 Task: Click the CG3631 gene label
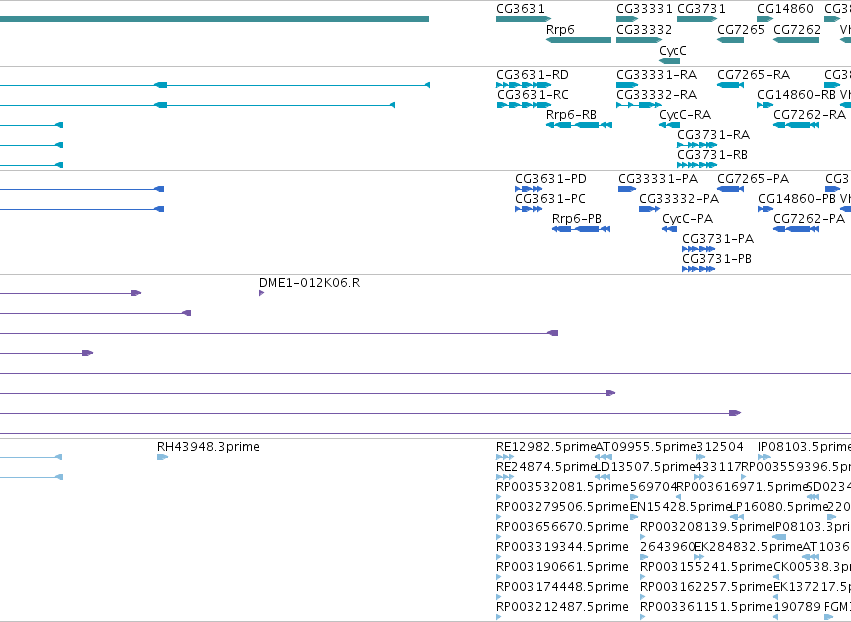520,9
